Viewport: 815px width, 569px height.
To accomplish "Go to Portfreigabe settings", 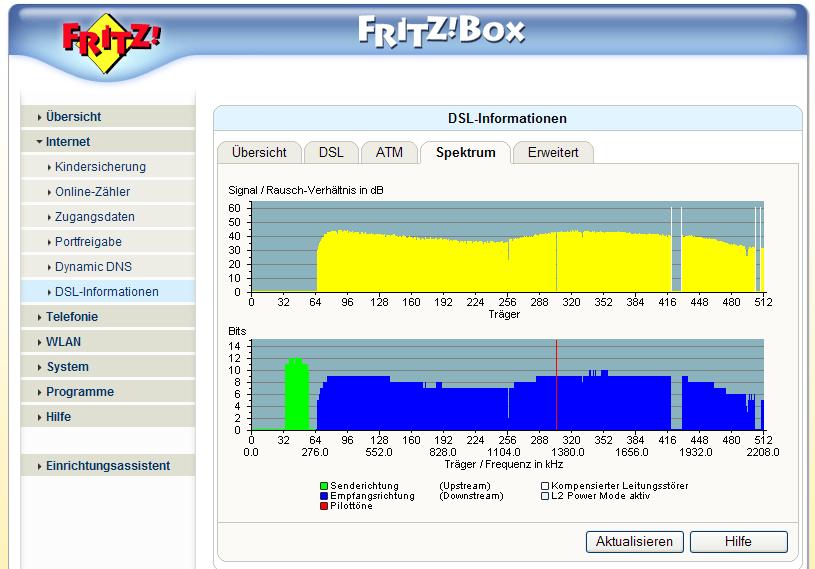I will click(88, 242).
